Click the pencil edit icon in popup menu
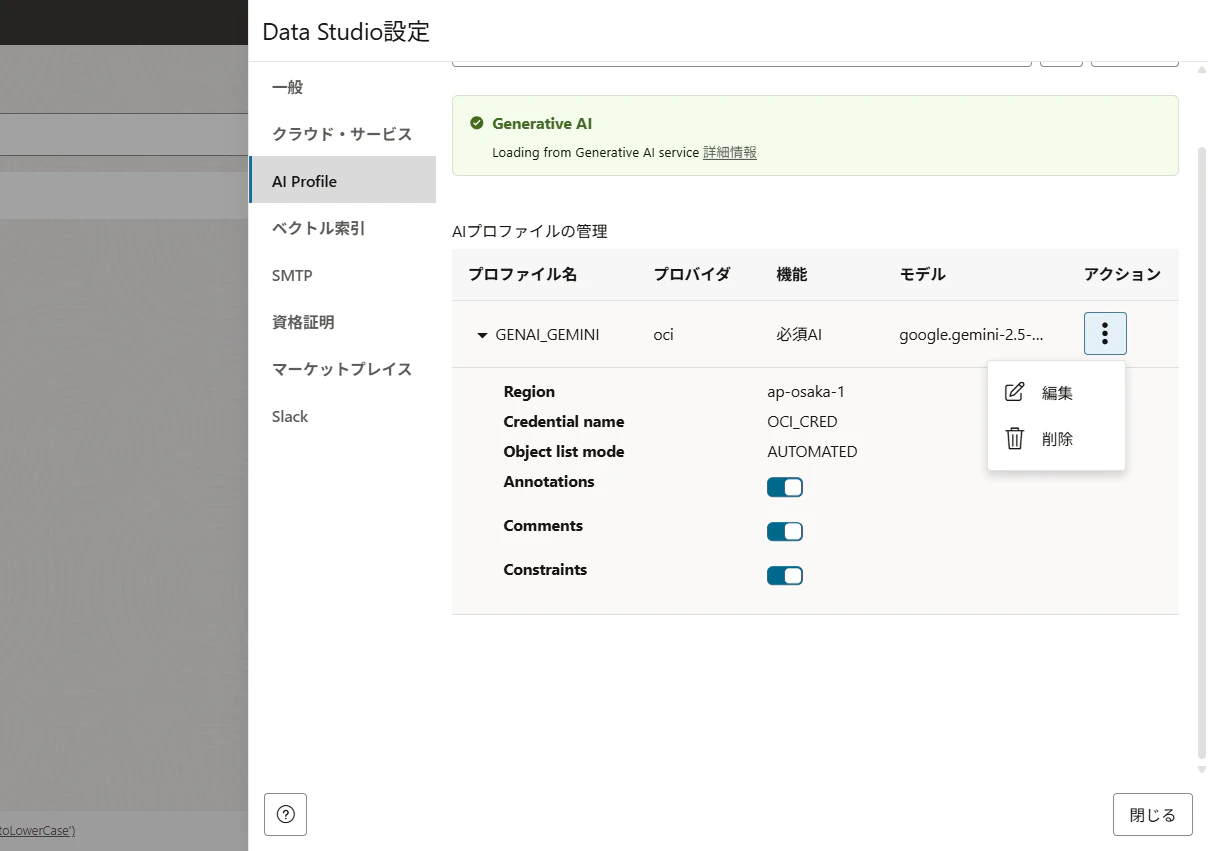Viewport: 1208px width, 851px height. (x=1014, y=392)
